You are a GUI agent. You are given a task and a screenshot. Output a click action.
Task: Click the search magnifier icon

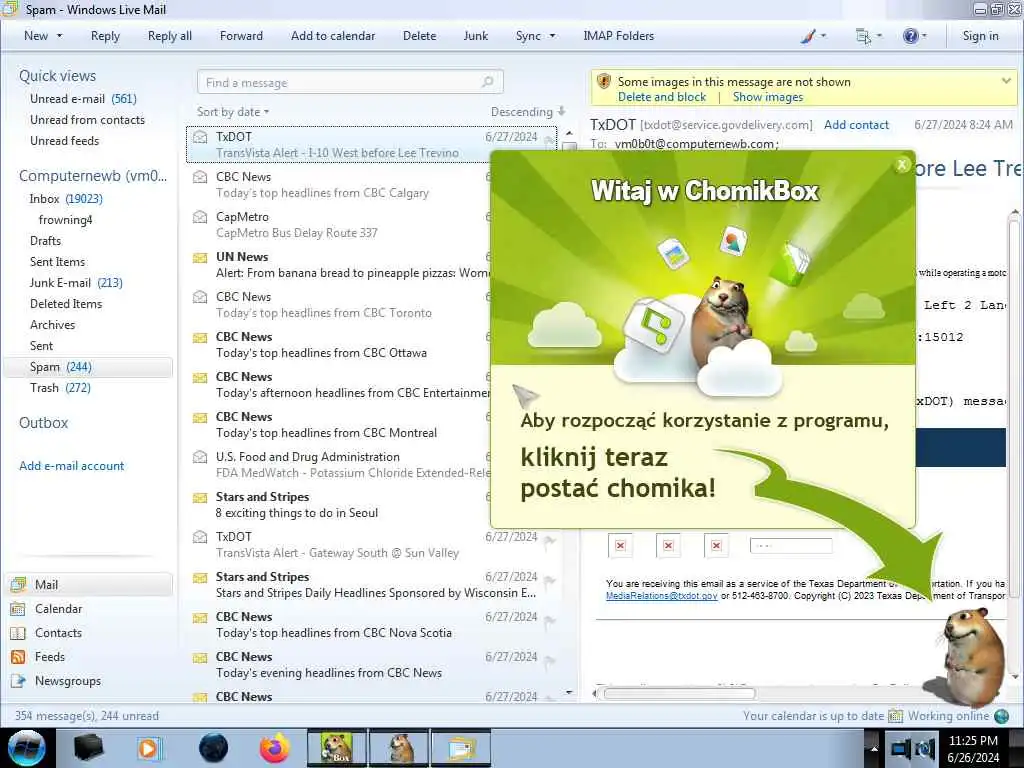(487, 82)
